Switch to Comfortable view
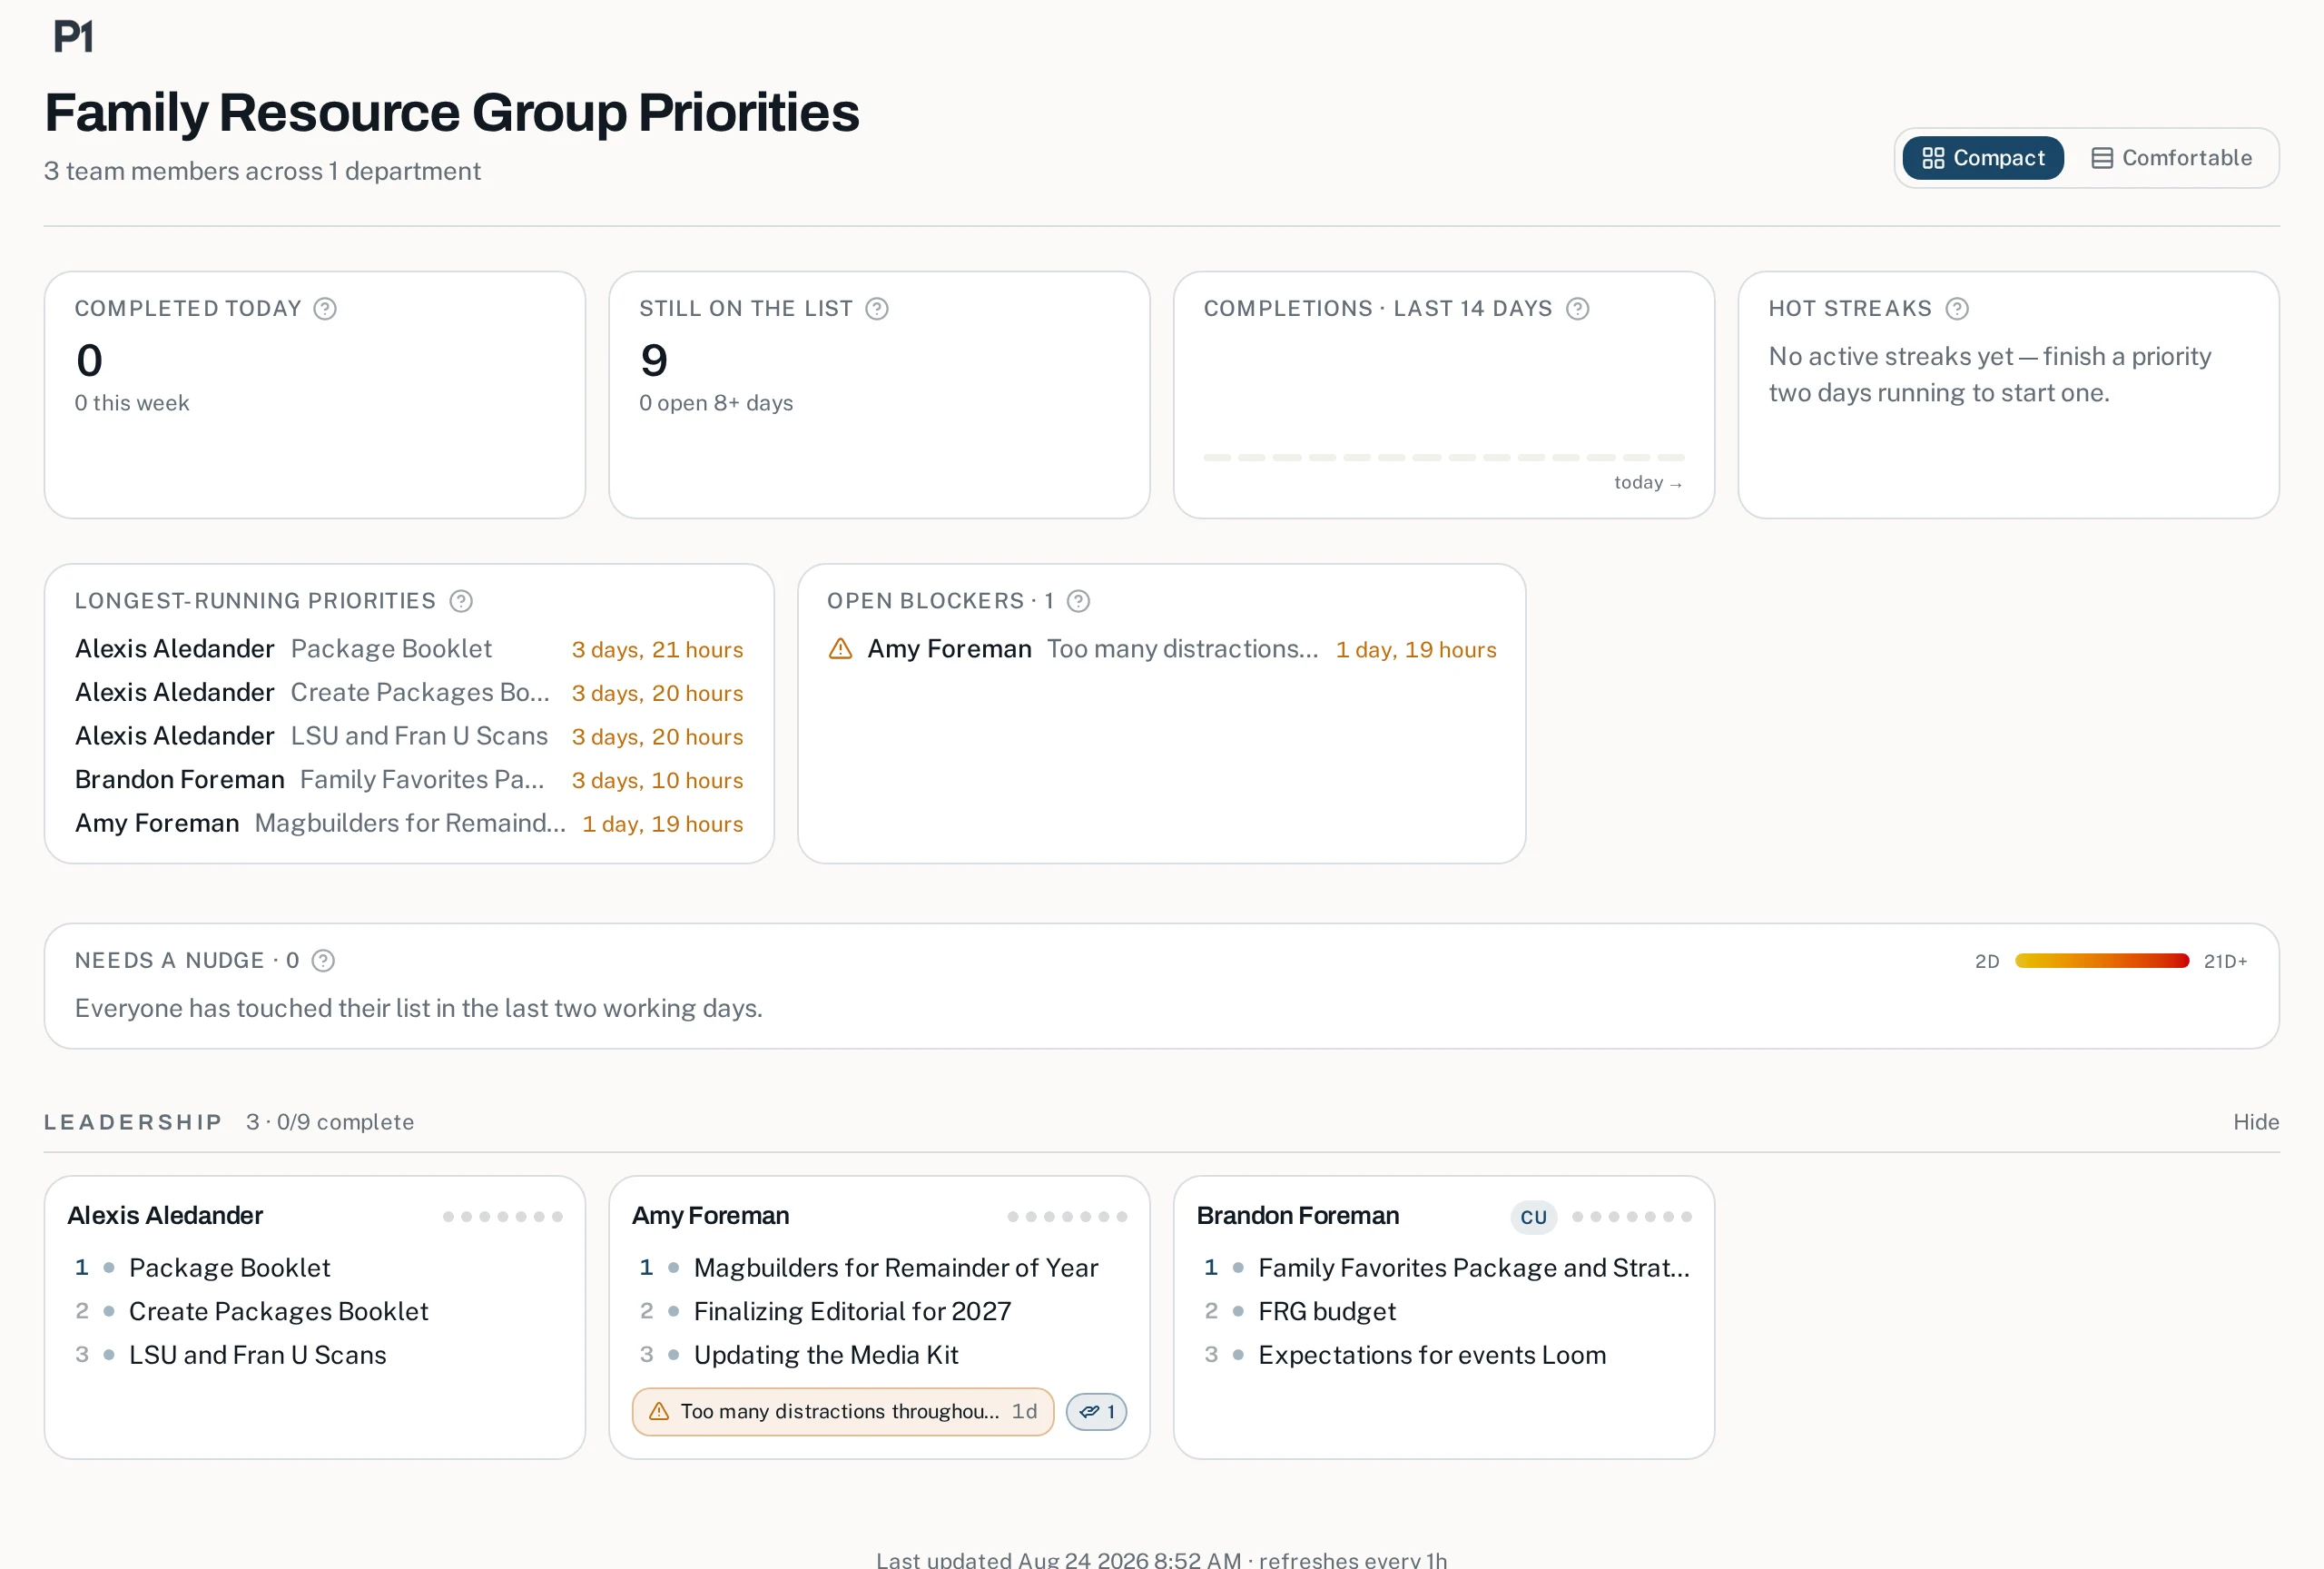This screenshot has width=2324, height=1569. (x=2171, y=158)
